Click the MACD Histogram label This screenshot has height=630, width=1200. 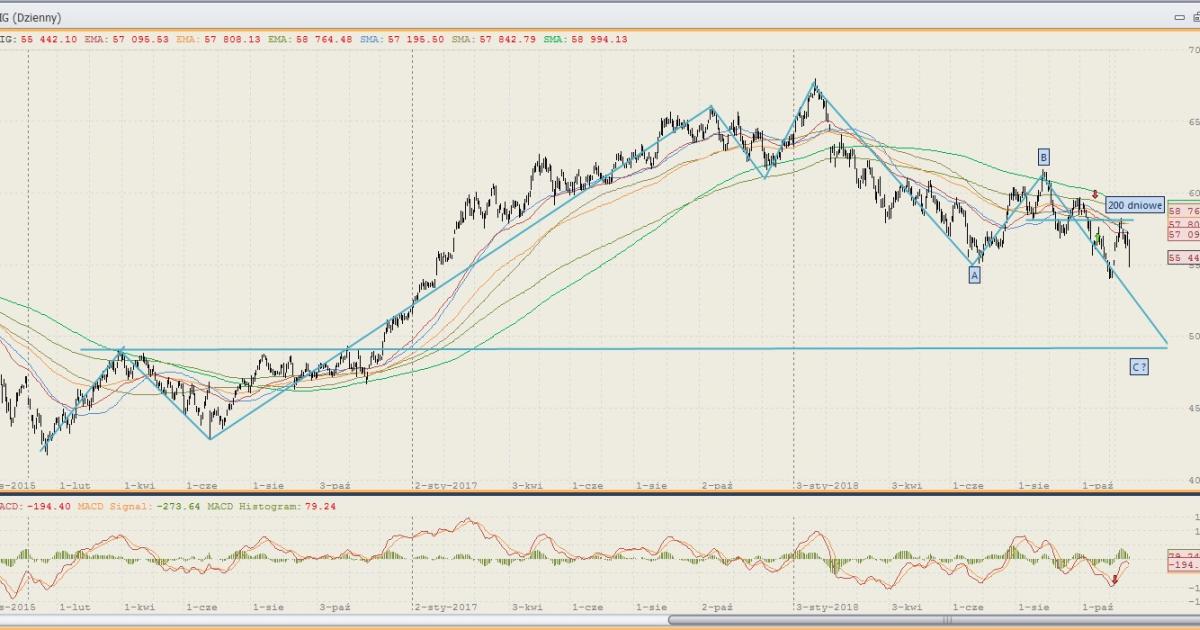tap(257, 507)
